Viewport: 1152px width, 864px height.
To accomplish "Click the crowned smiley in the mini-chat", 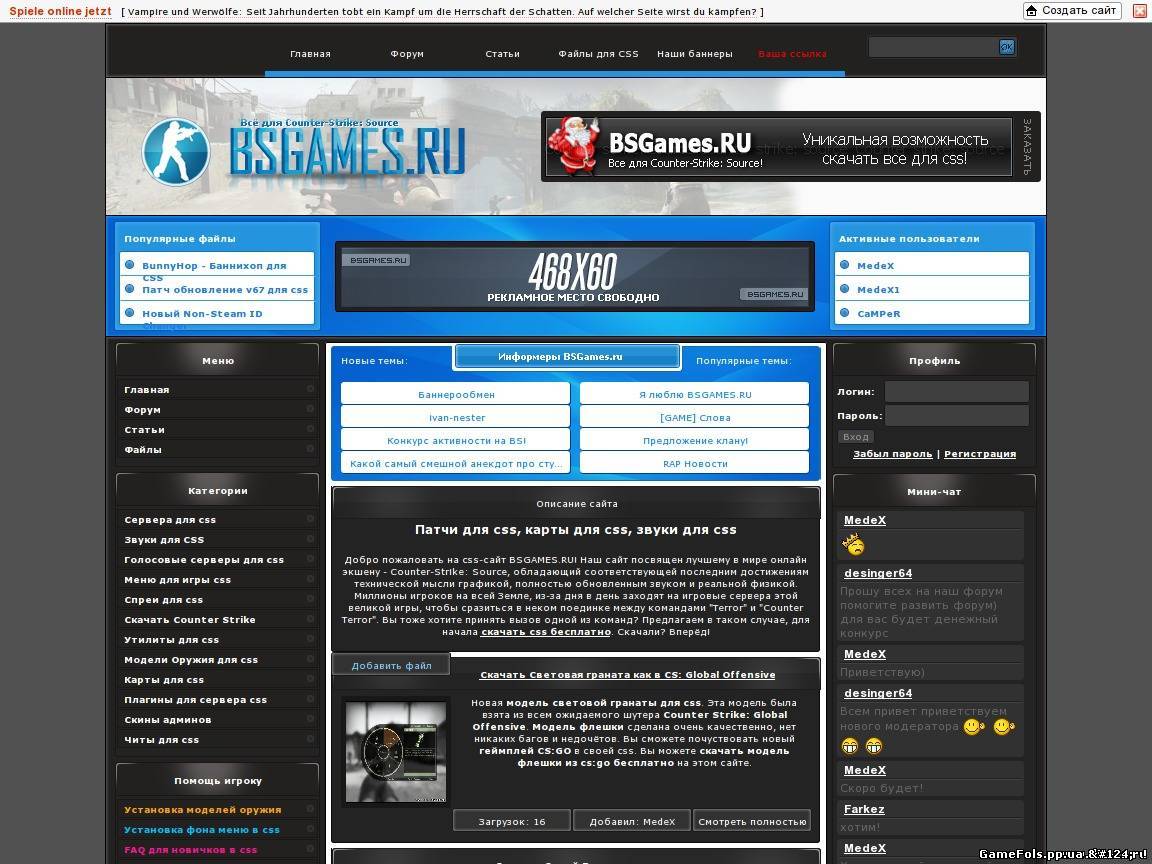I will tap(853, 545).
